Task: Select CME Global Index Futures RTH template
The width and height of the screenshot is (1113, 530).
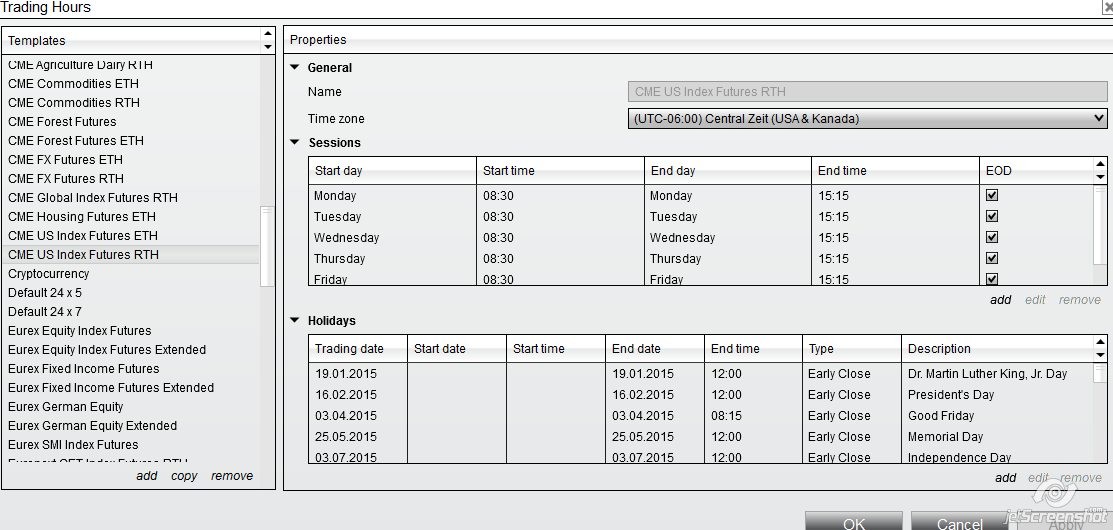Action: tap(93, 198)
